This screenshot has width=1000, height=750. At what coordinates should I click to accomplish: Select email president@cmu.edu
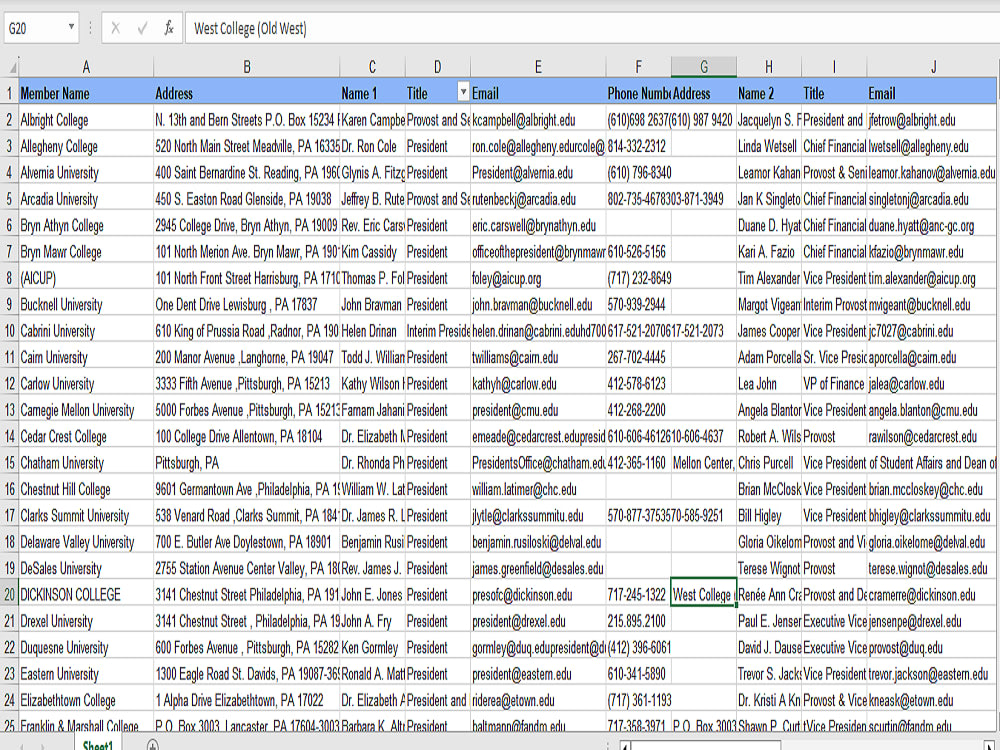point(538,410)
